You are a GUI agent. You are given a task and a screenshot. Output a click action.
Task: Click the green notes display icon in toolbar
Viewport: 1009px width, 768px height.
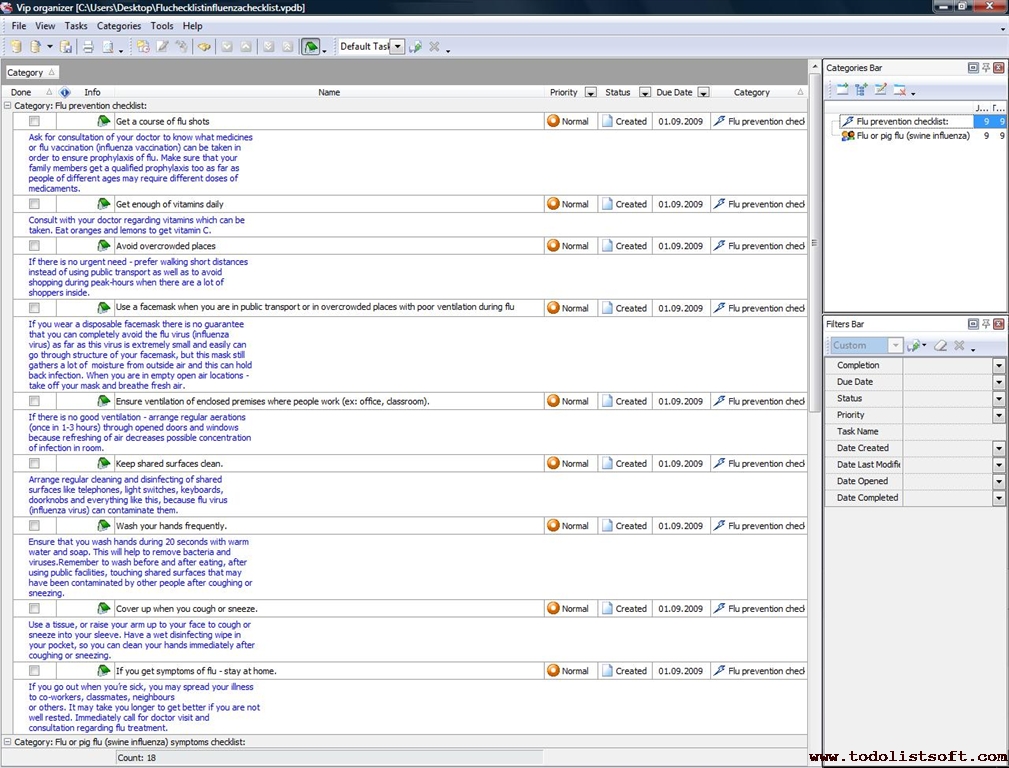(311, 47)
